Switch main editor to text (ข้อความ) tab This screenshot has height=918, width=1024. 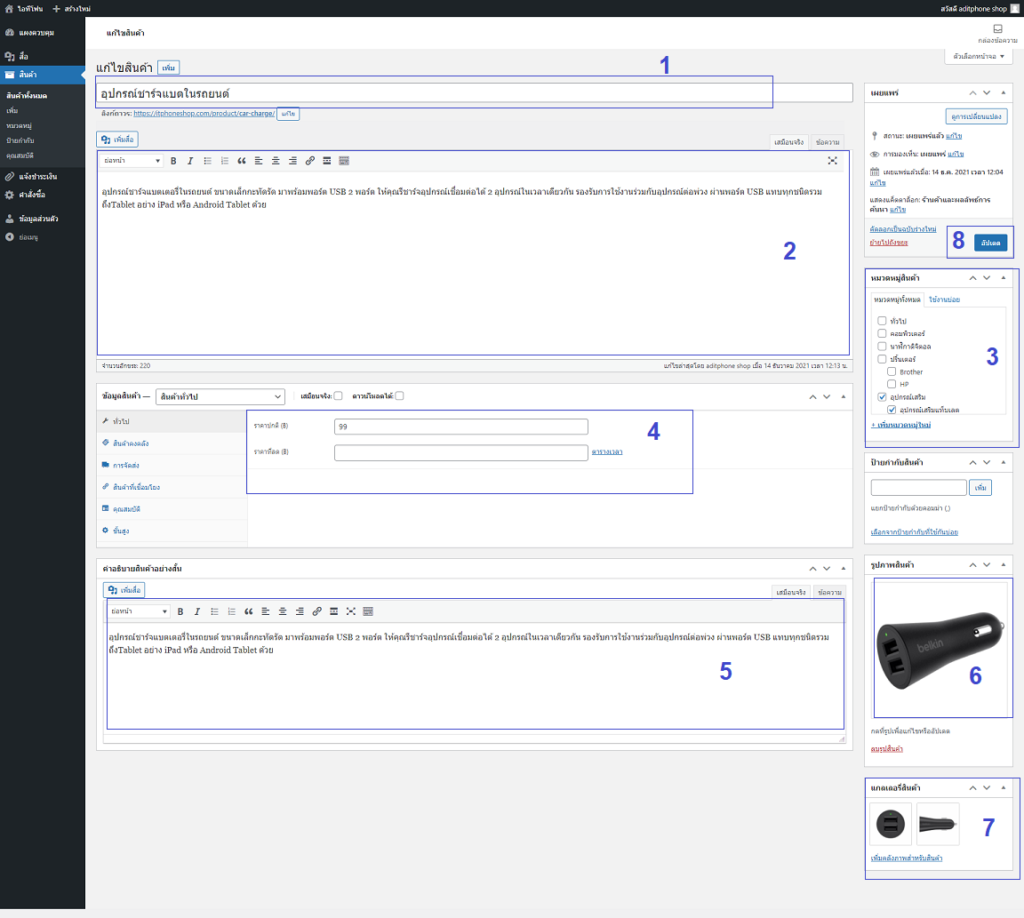coord(829,142)
